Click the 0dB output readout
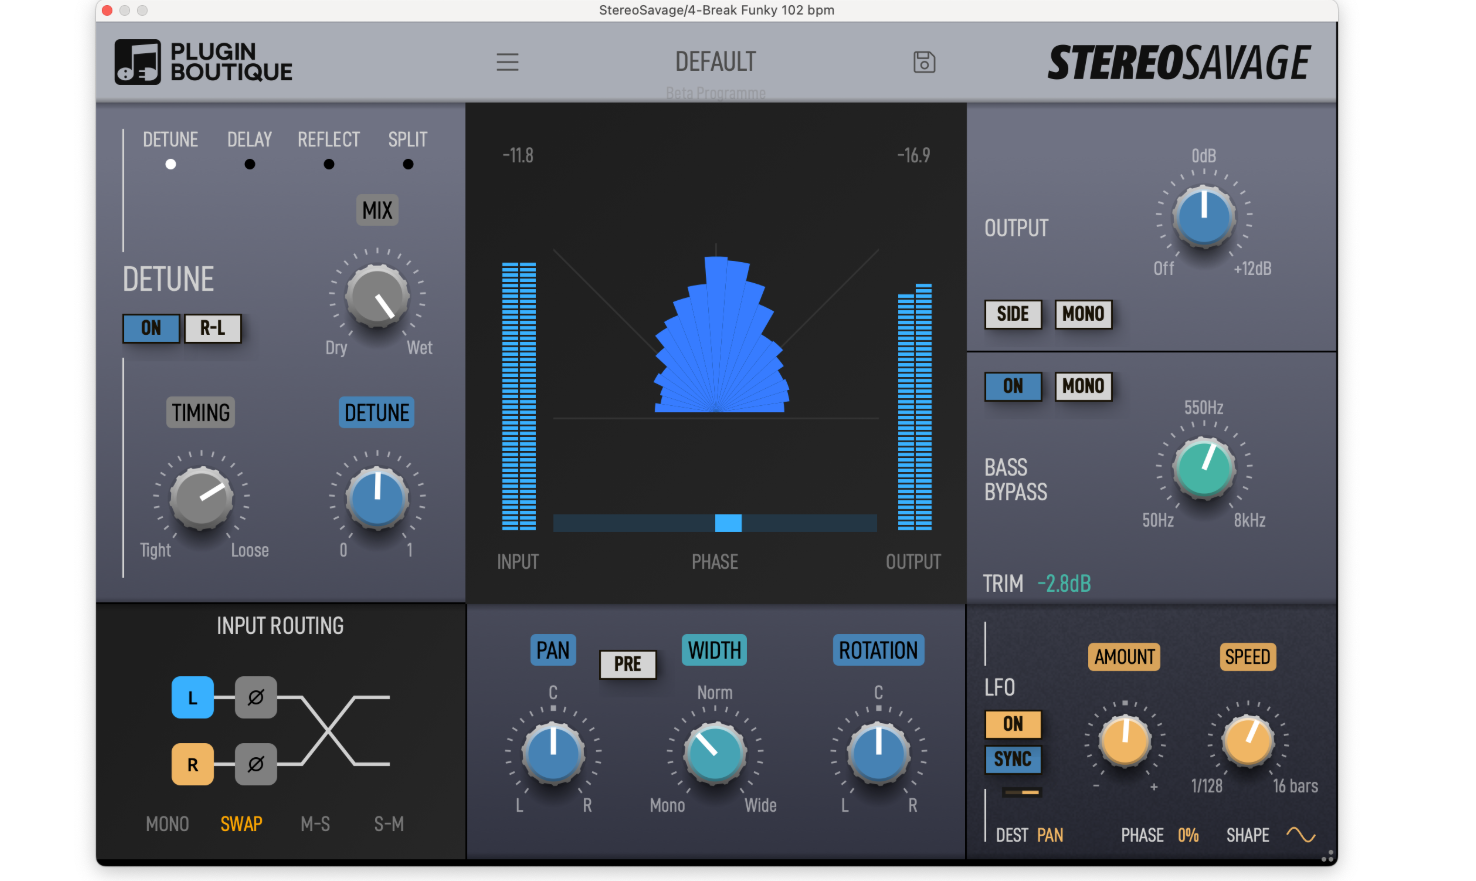Viewport: 1476px width, 881px height. 1204,156
